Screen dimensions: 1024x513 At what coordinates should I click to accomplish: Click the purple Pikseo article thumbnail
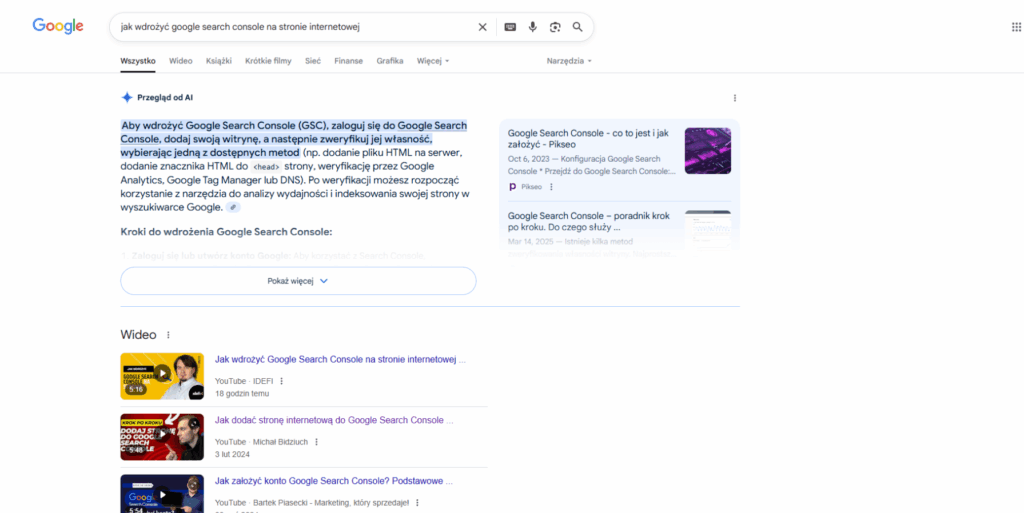(x=708, y=151)
